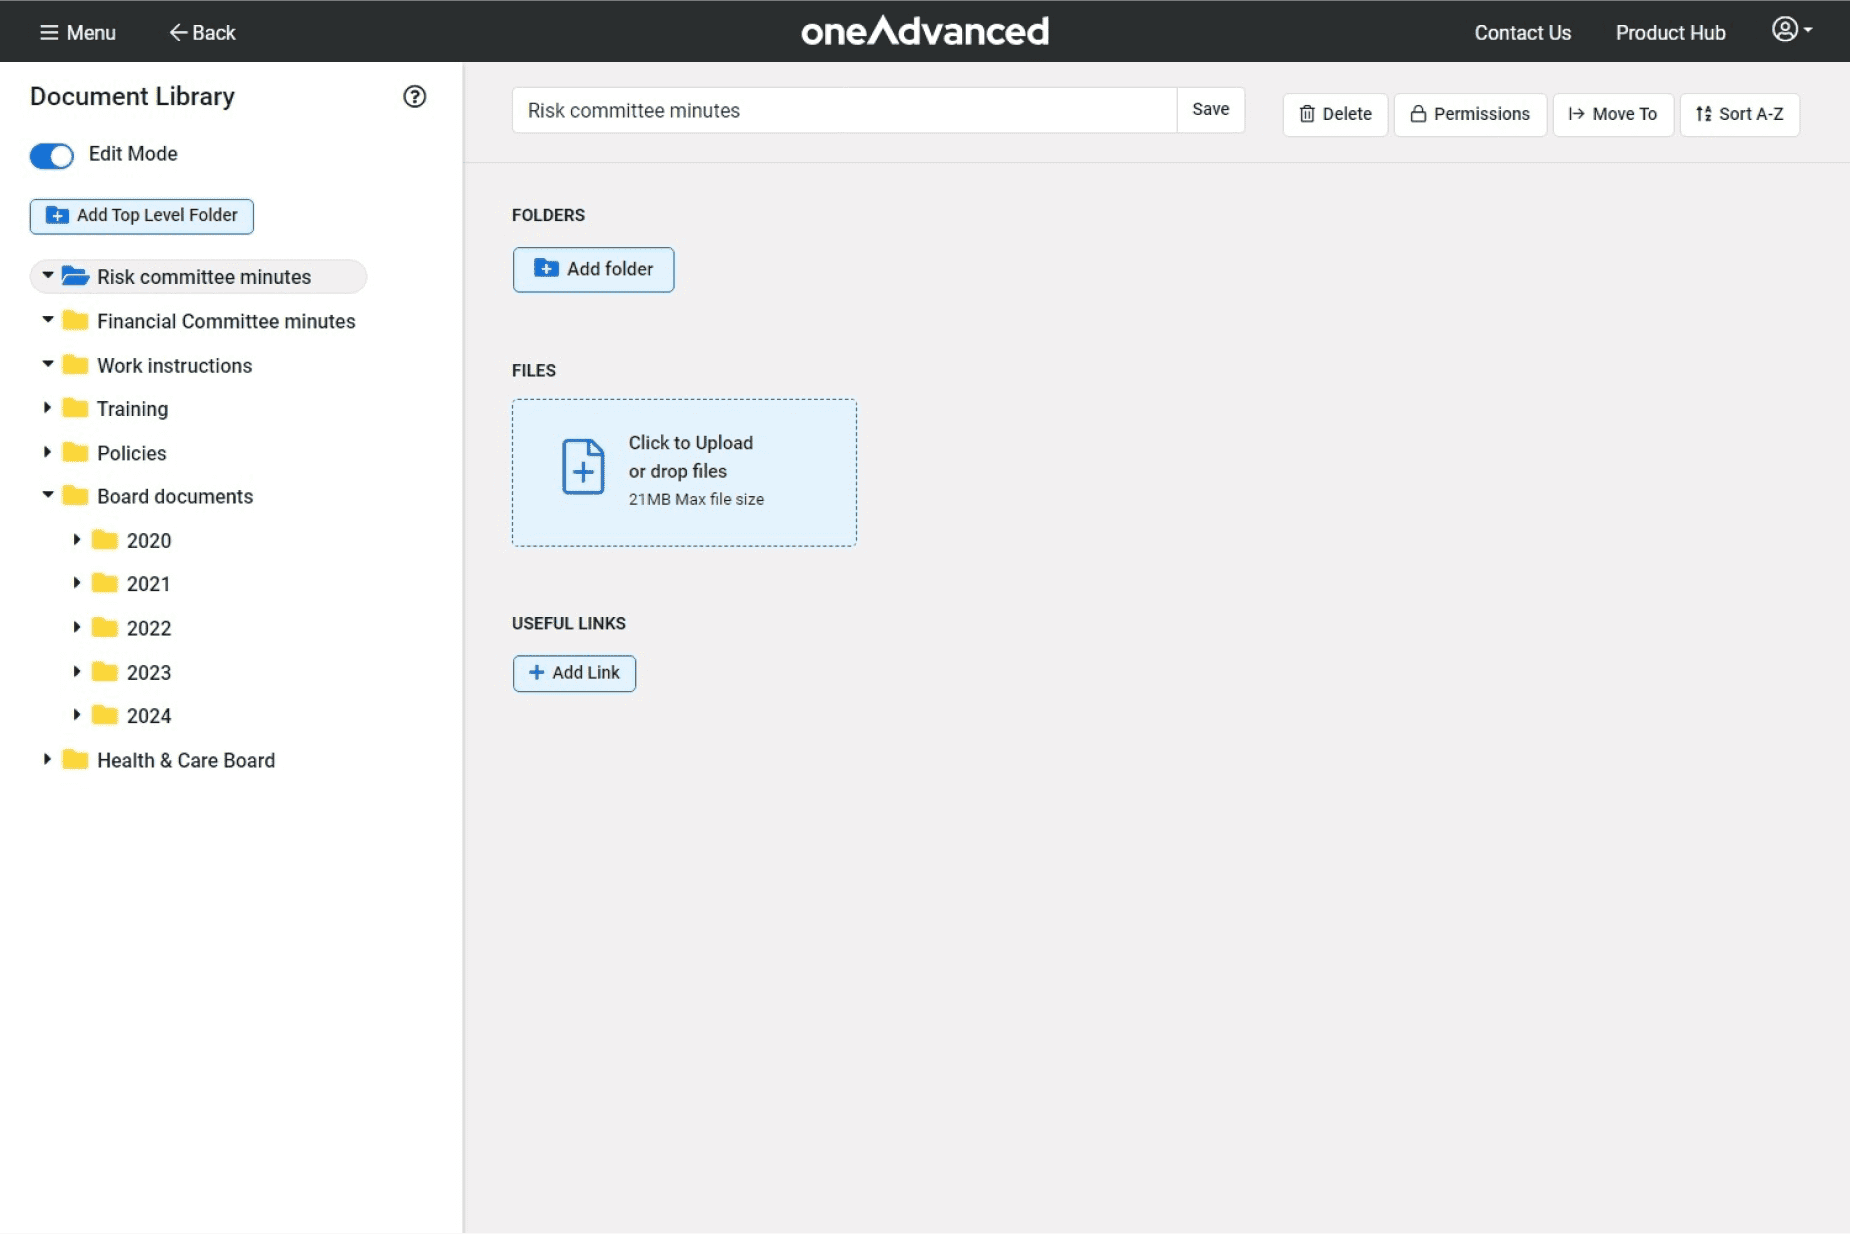Expand the 2023 subfolder

(x=77, y=672)
